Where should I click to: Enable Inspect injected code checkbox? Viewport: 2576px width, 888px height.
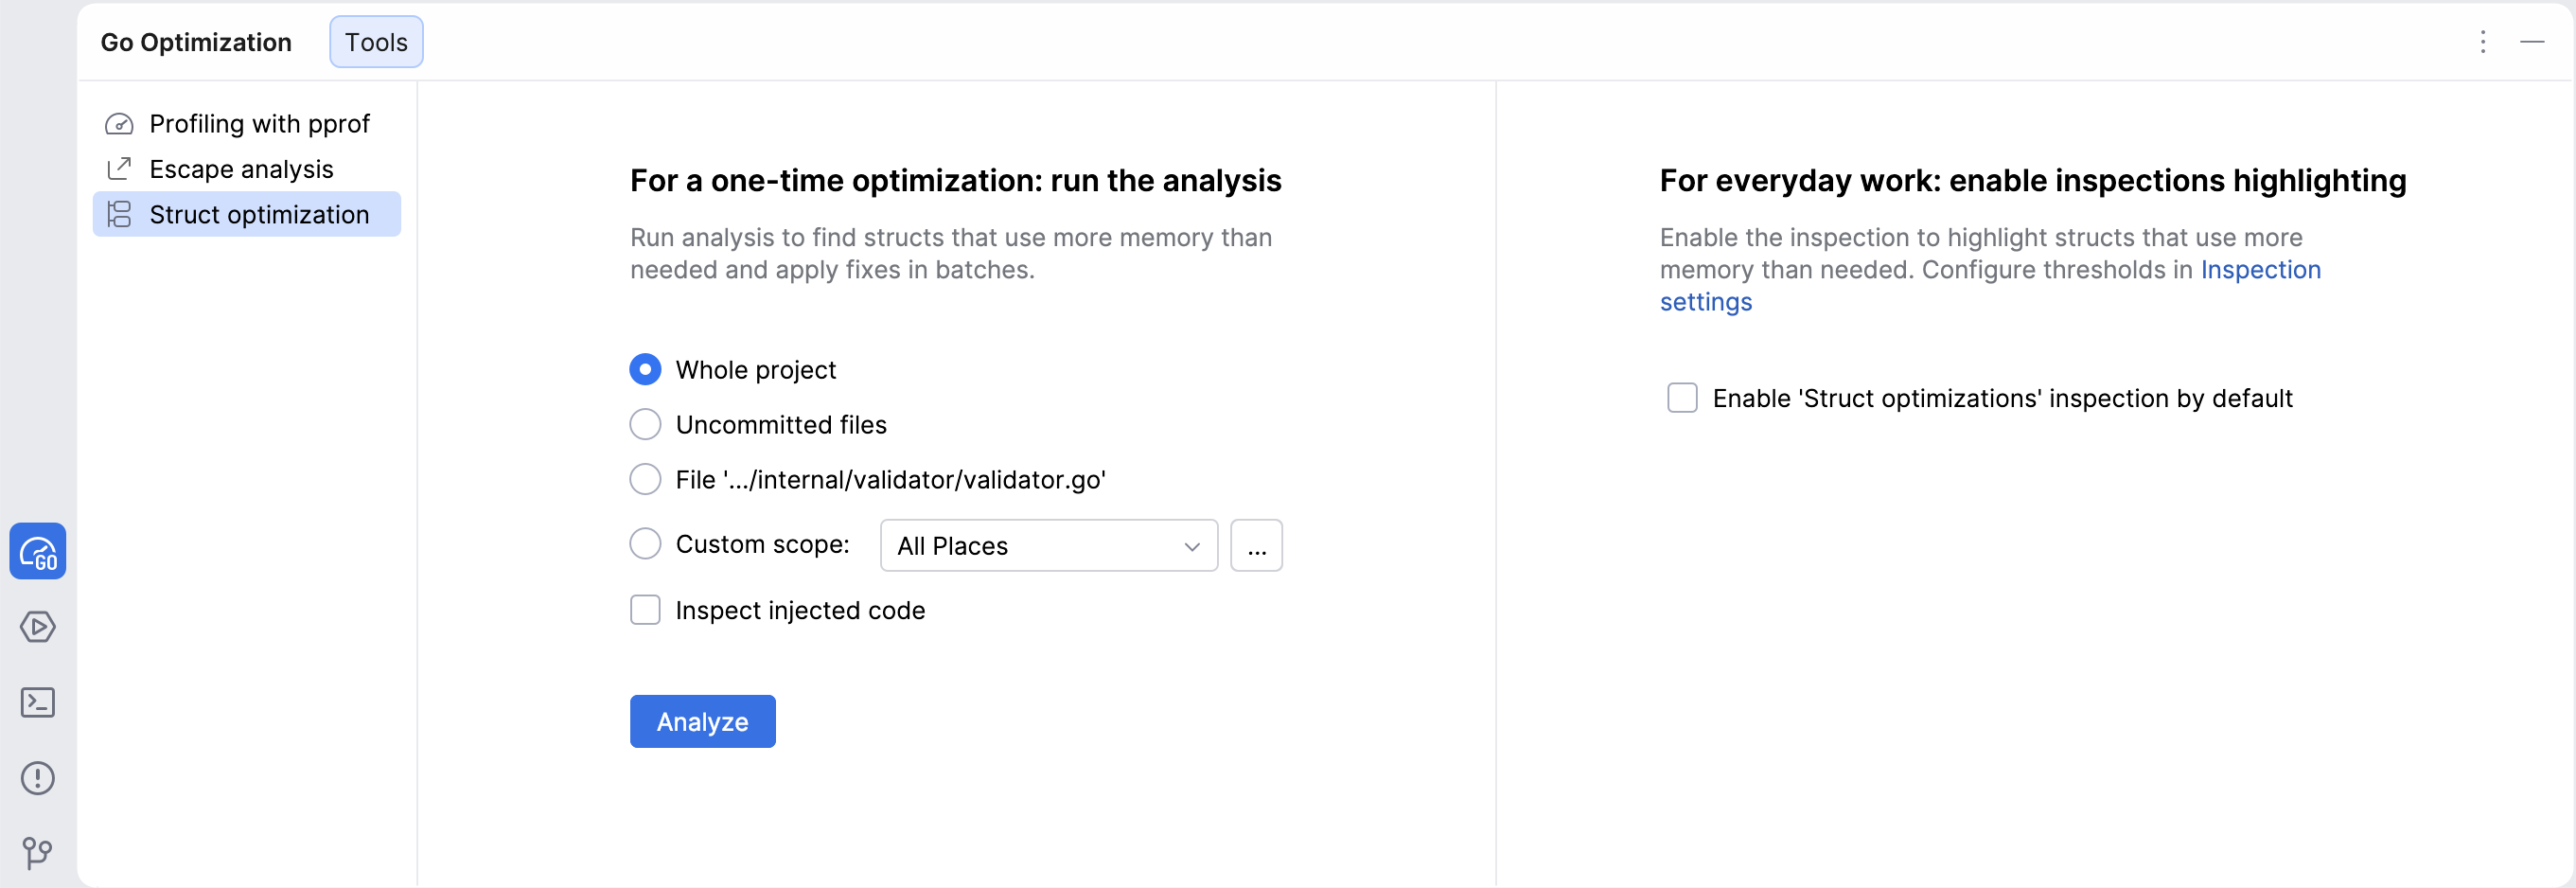coord(645,610)
